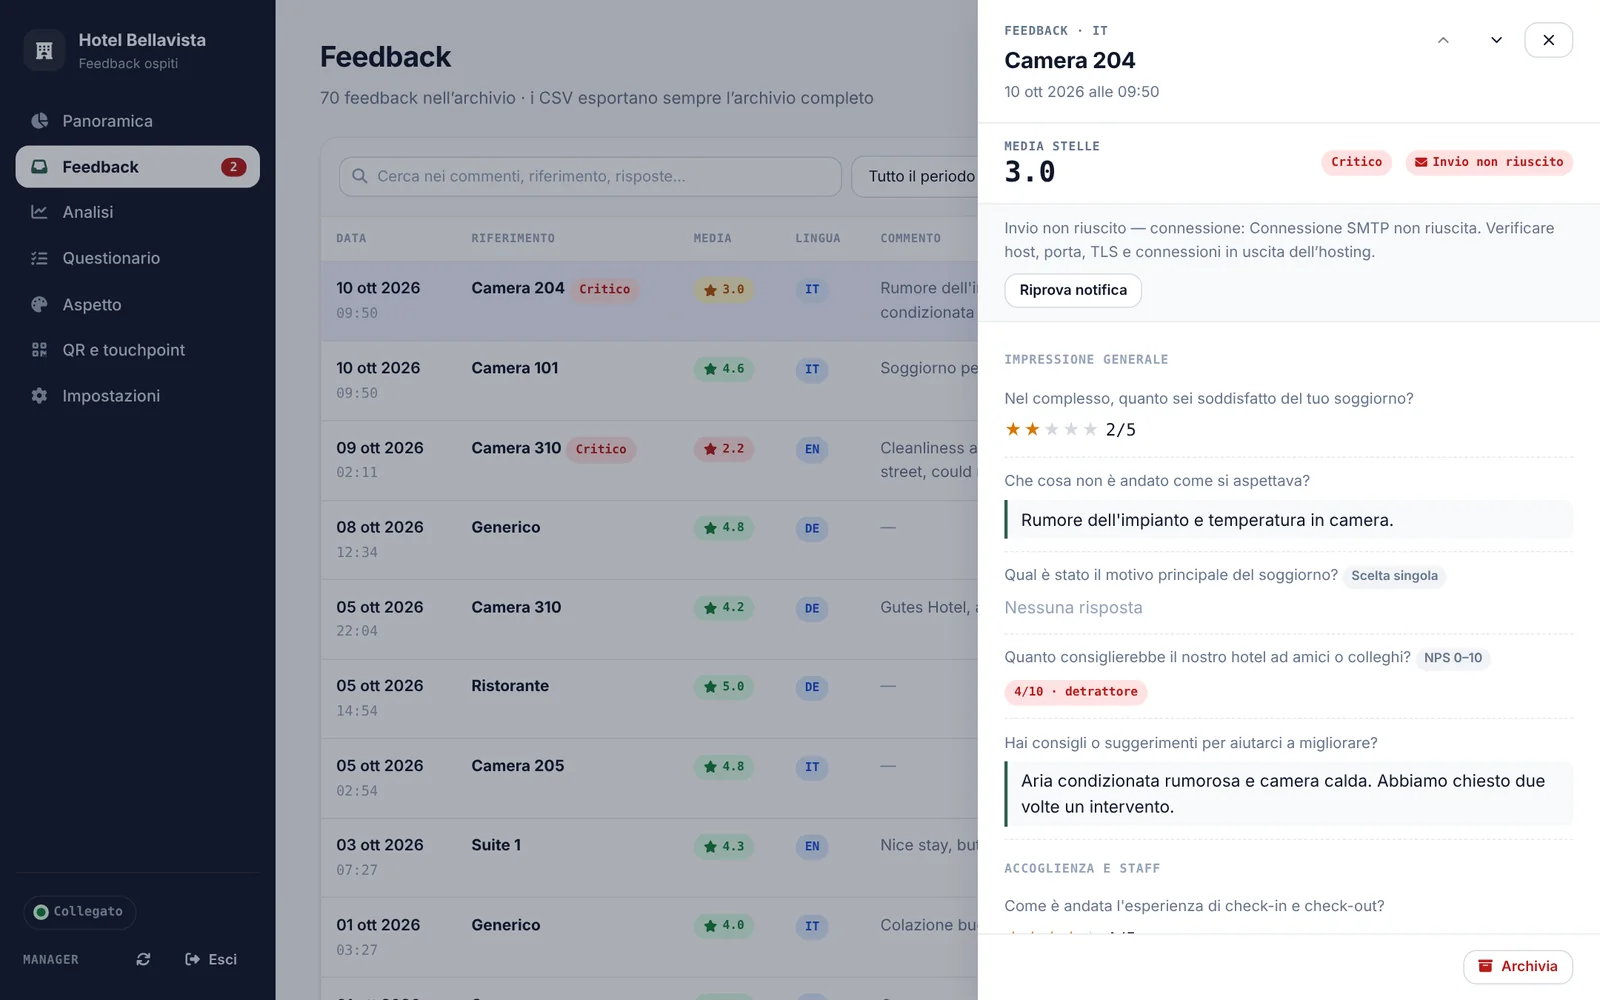
Task: Open Aspetto appearance settings
Action: pos(137,304)
